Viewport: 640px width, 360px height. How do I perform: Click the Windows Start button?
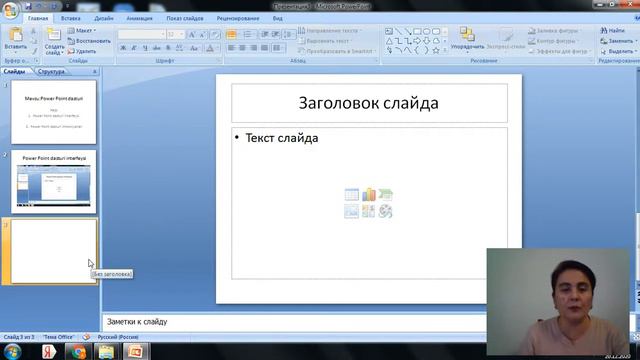point(12,352)
